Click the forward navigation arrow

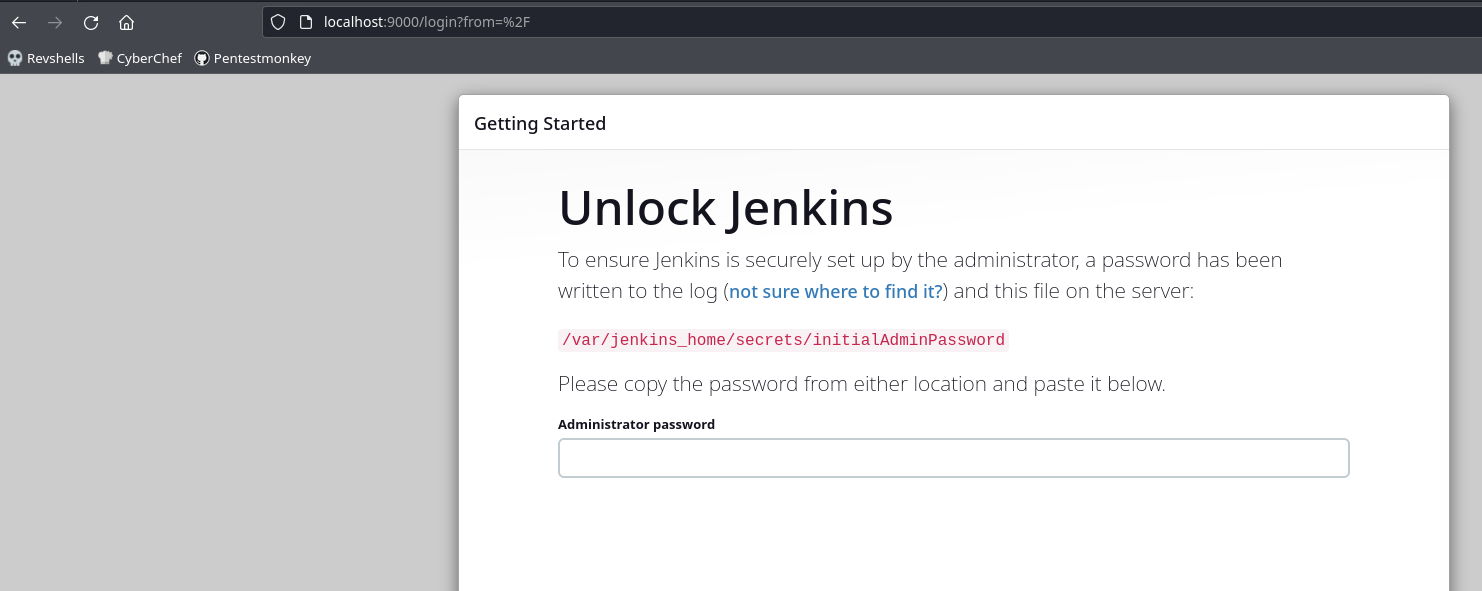click(x=55, y=22)
